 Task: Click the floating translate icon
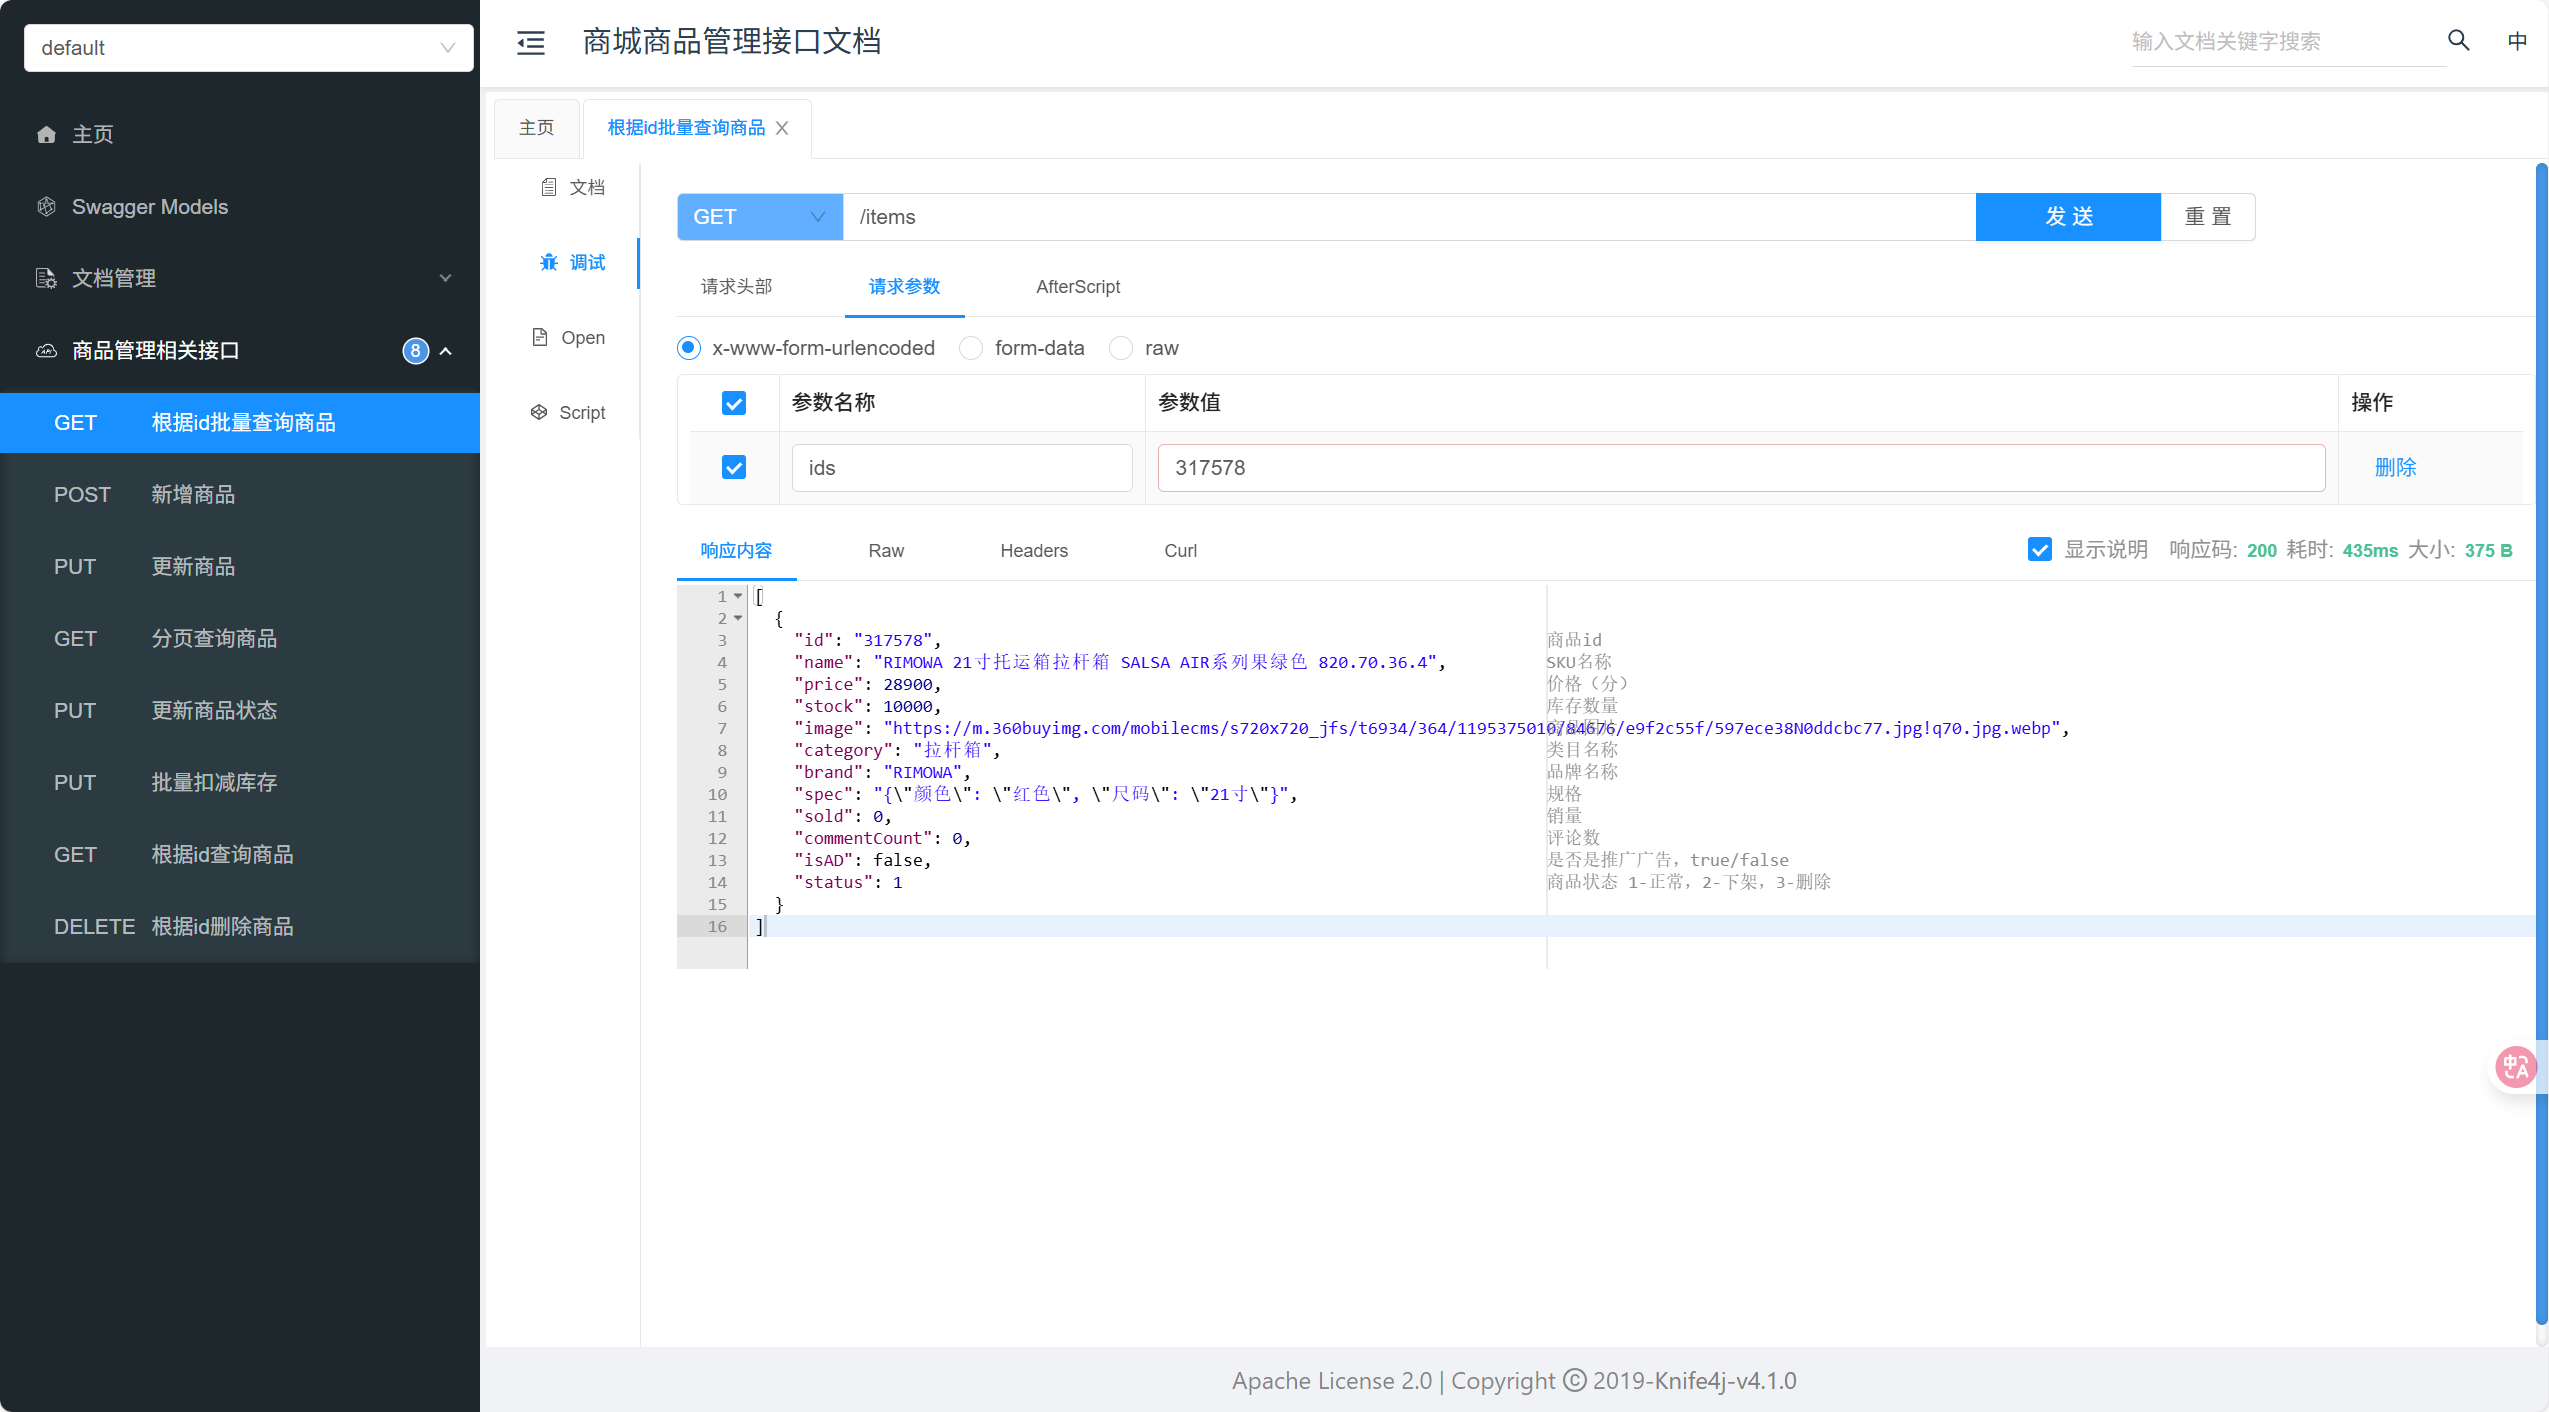[2514, 1066]
